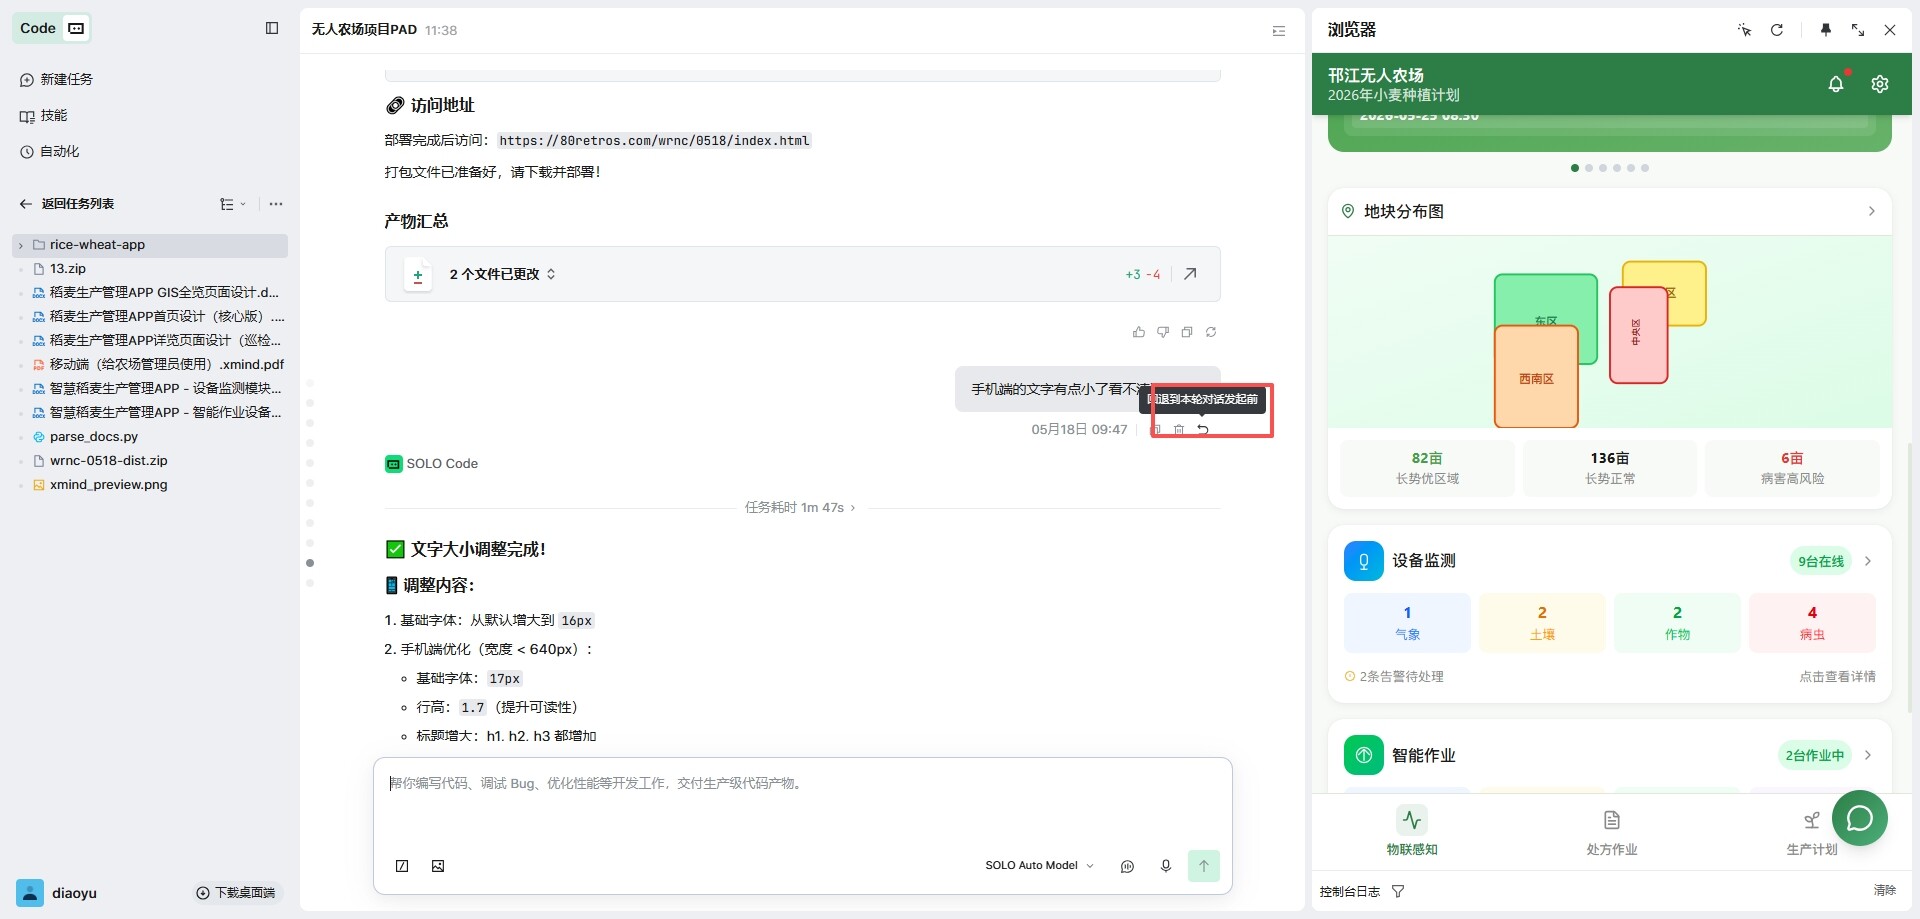Open the SOLO Auto Model dropdown
1920x919 pixels.
(x=1039, y=866)
